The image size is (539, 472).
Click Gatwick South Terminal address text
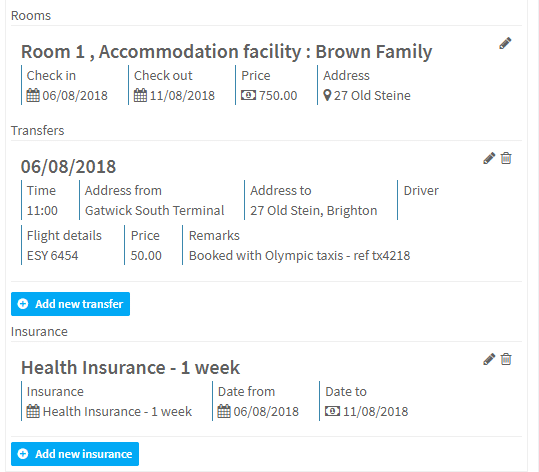pyautogui.click(x=155, y=210)
